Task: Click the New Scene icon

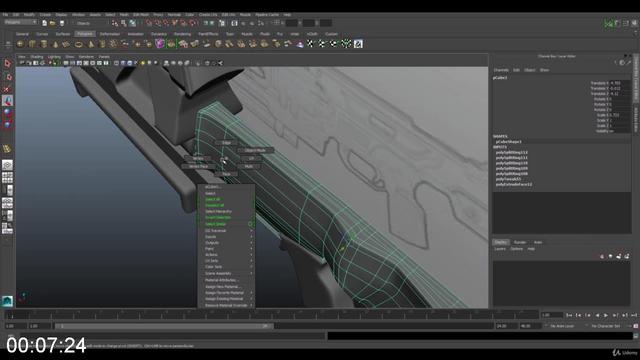Action: click(44, 23)
